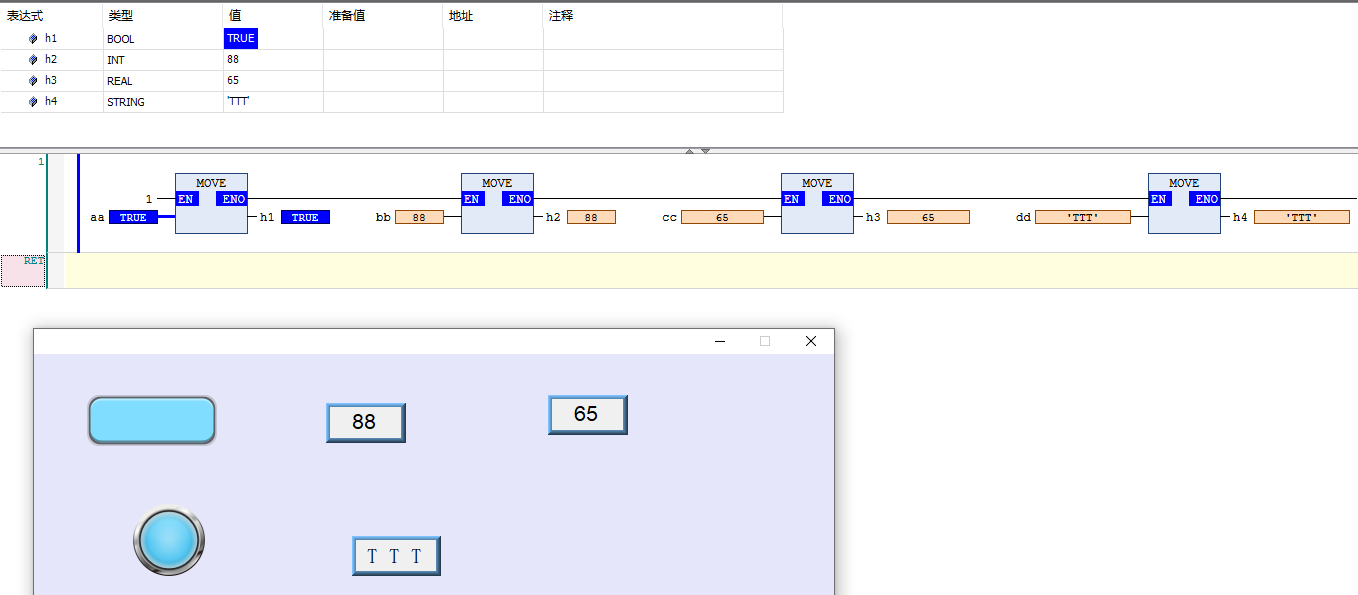Screen dimensions: 1358x595
Task: Click the cc inline value 65
Action: coord(722,217)
